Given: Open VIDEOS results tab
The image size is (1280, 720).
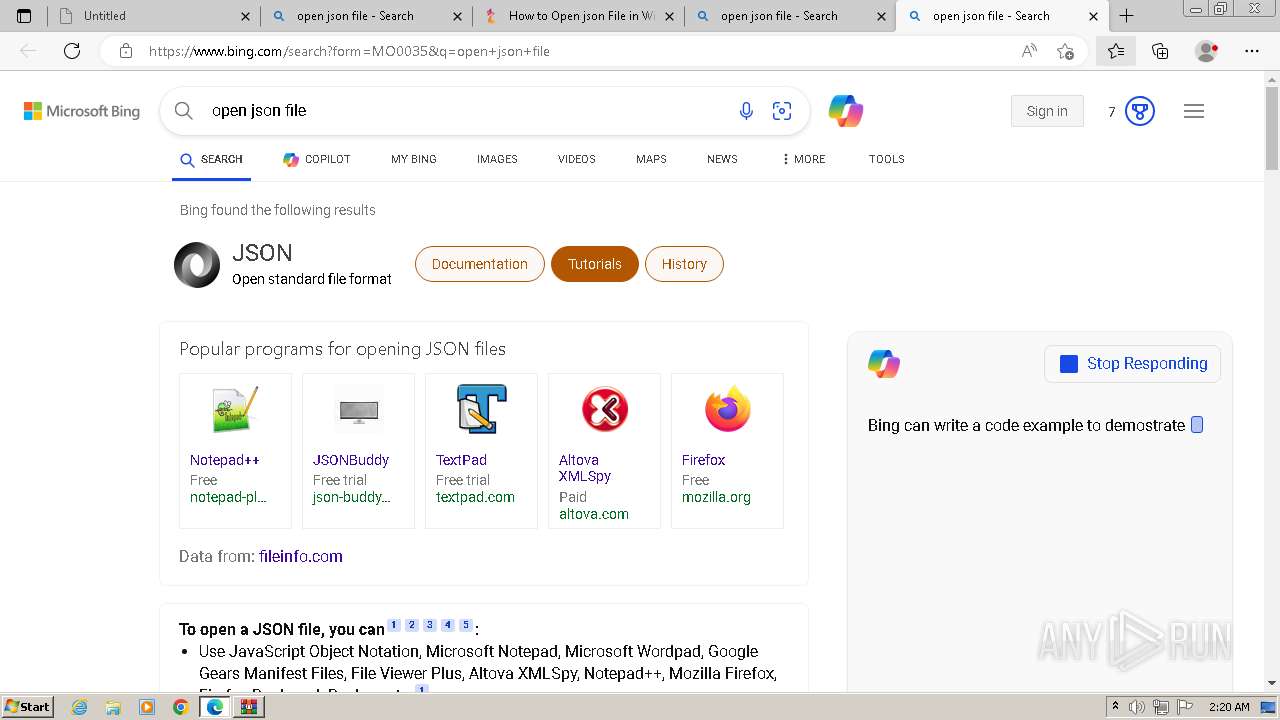Looking at the screenshot, I should (577, 159).
